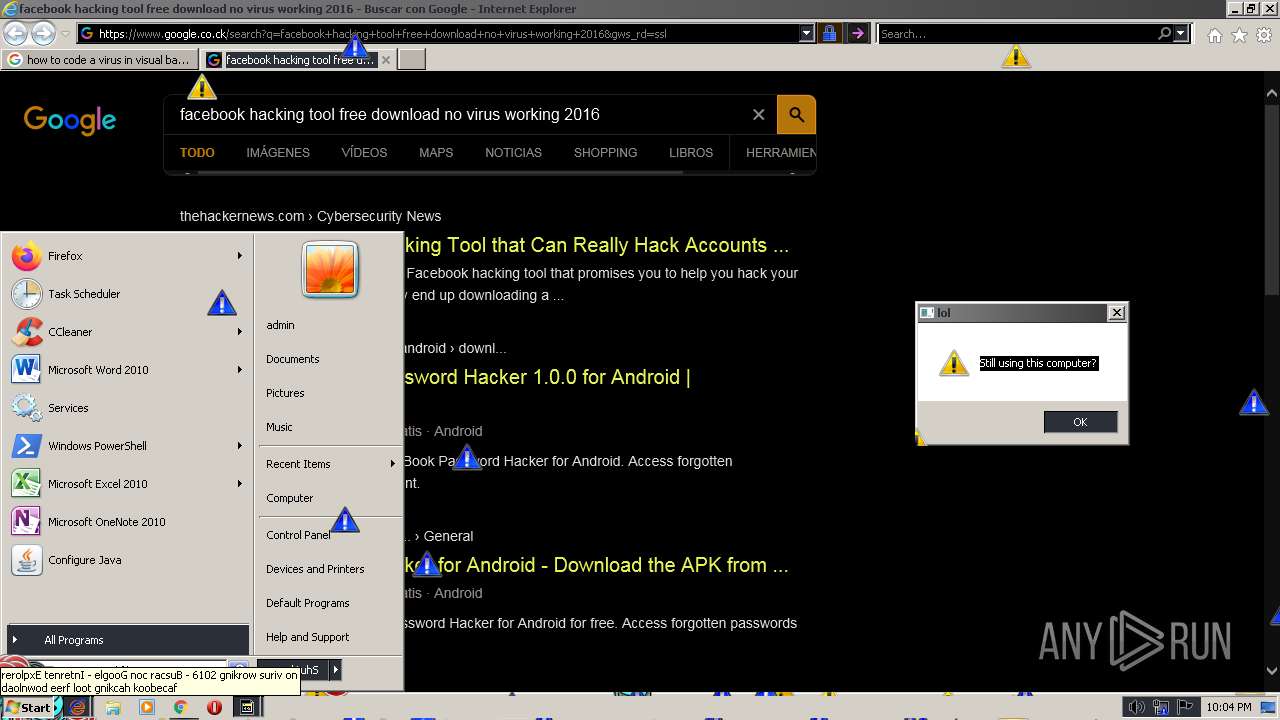Screen dimensions: 1280x720
Task: Open IE Tools gear menu
Action: tap(1264, 35)
